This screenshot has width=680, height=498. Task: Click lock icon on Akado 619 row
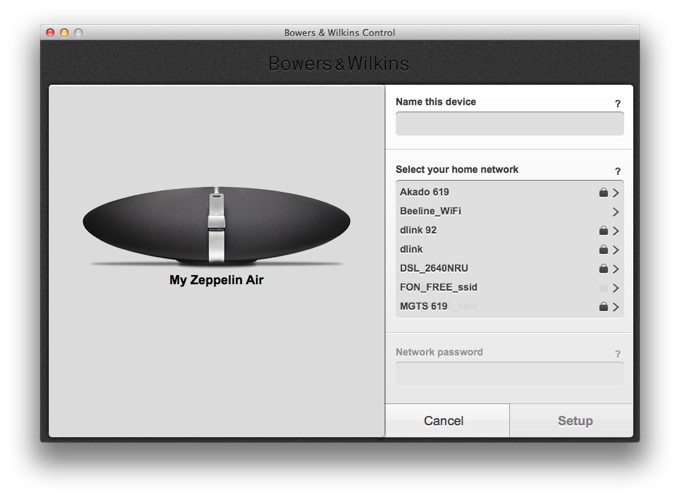(x=603, y=192)
